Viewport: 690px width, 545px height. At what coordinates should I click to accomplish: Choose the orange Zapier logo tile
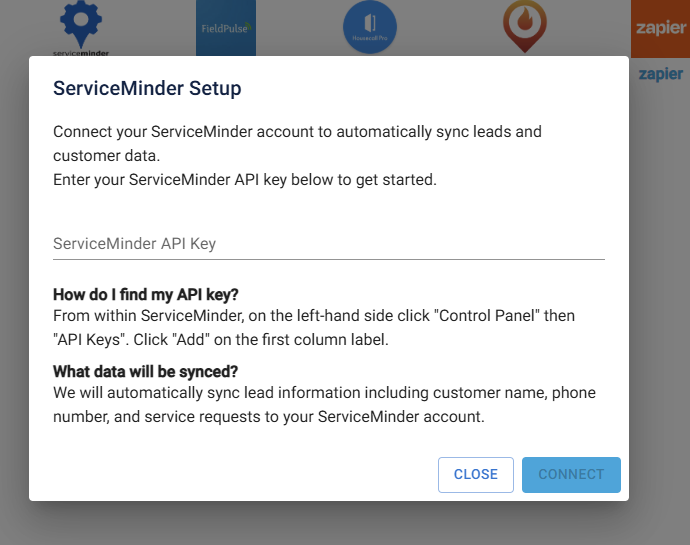coord(660,28)
